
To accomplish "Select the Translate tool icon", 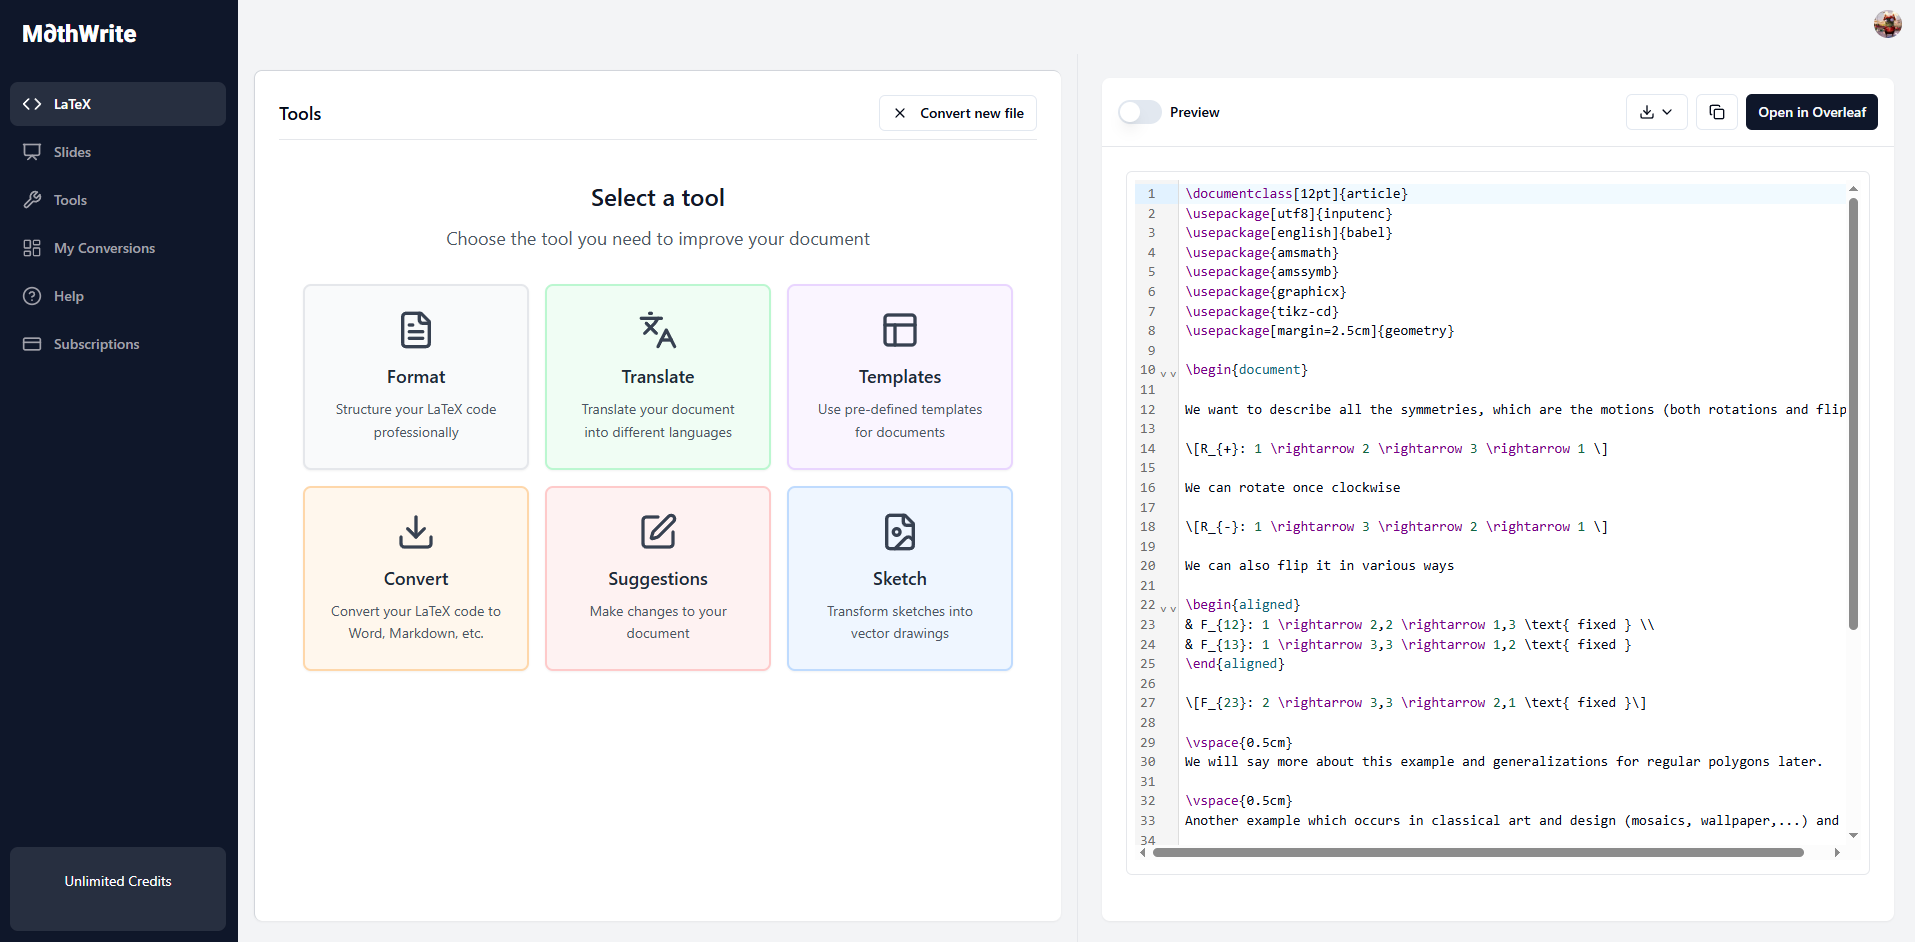I will 658,330.
